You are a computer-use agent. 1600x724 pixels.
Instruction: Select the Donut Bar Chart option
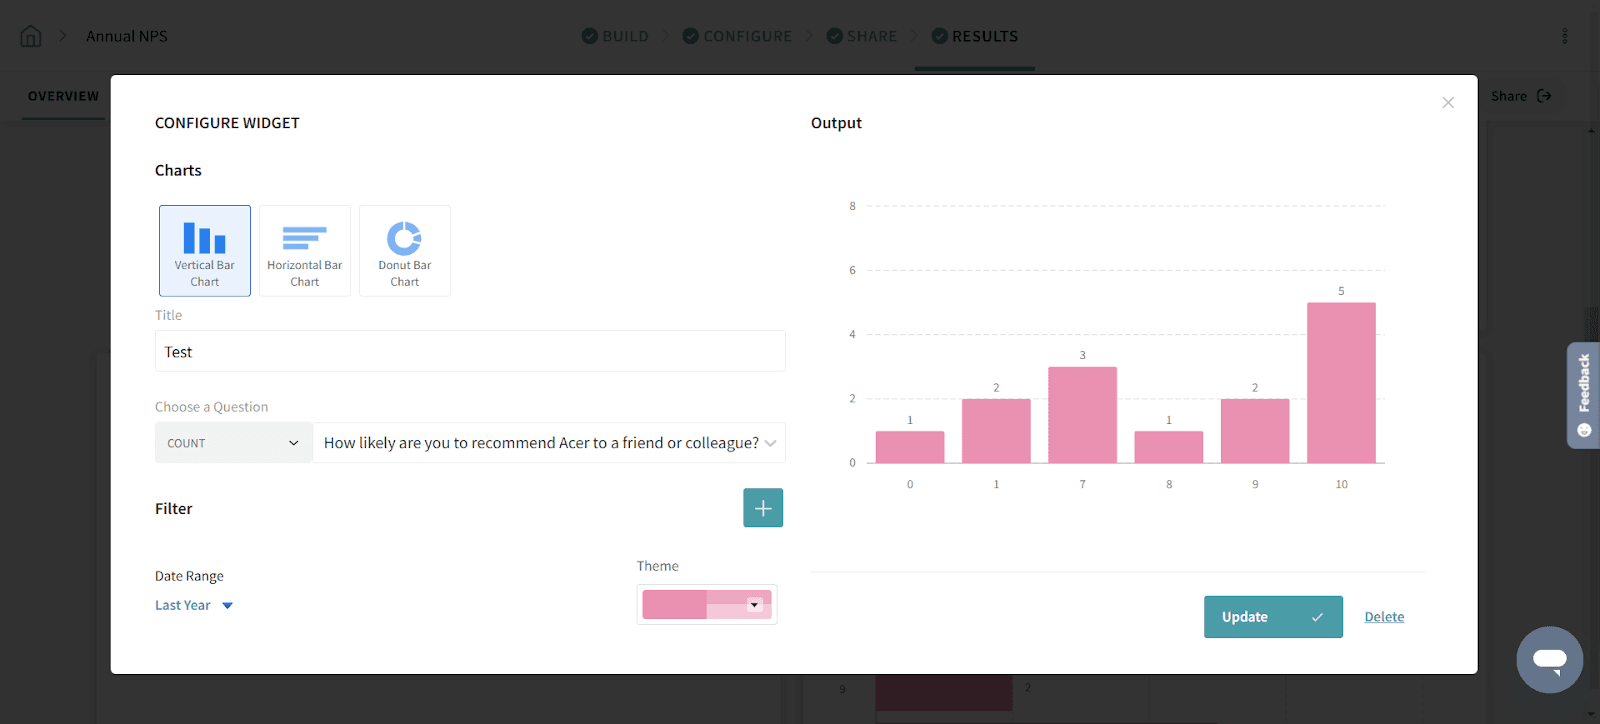405,251
